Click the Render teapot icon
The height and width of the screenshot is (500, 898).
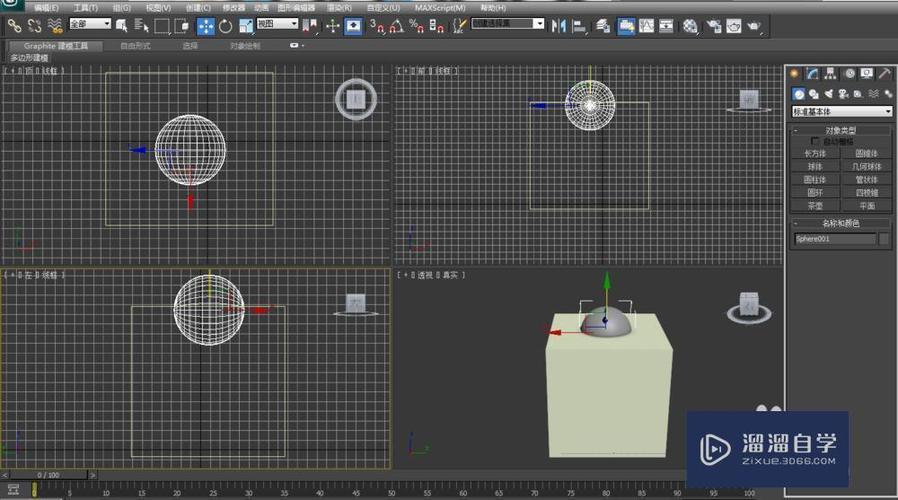pos(755,26)
